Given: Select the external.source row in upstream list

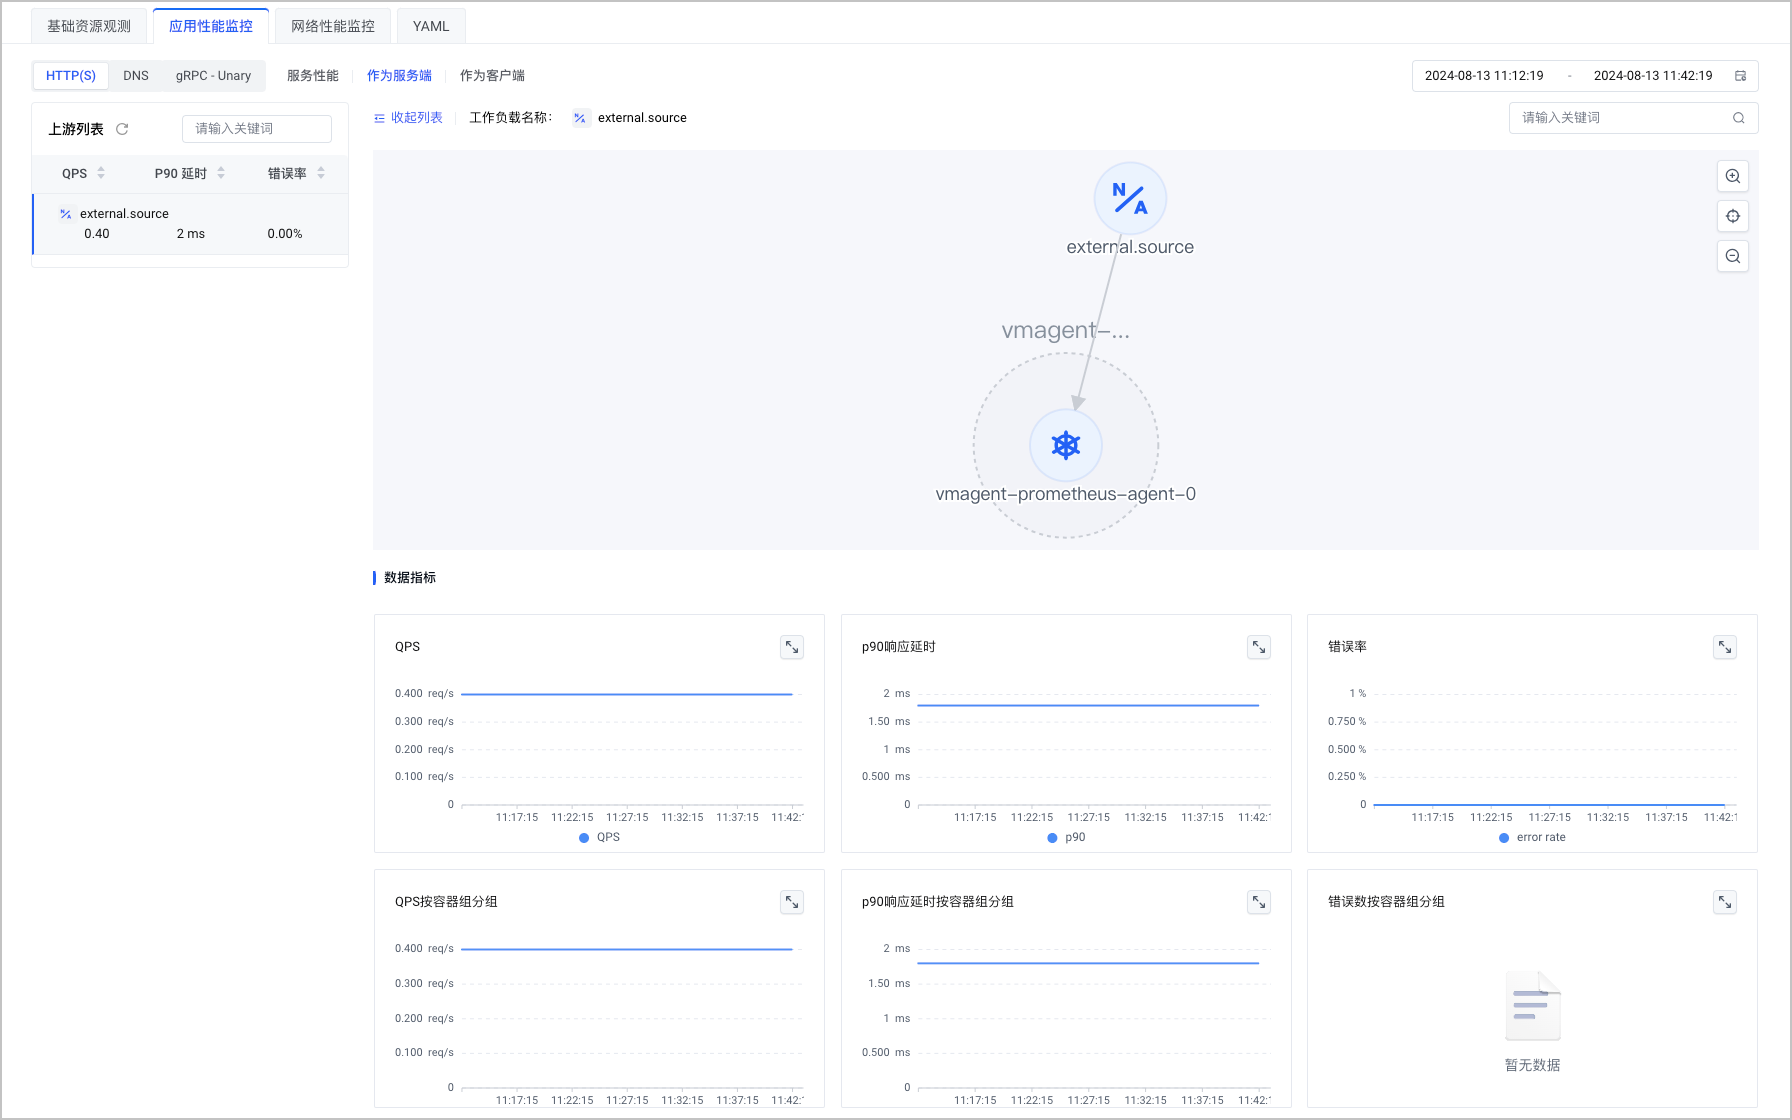Looking at the screenshot, I should click(190, 224).
